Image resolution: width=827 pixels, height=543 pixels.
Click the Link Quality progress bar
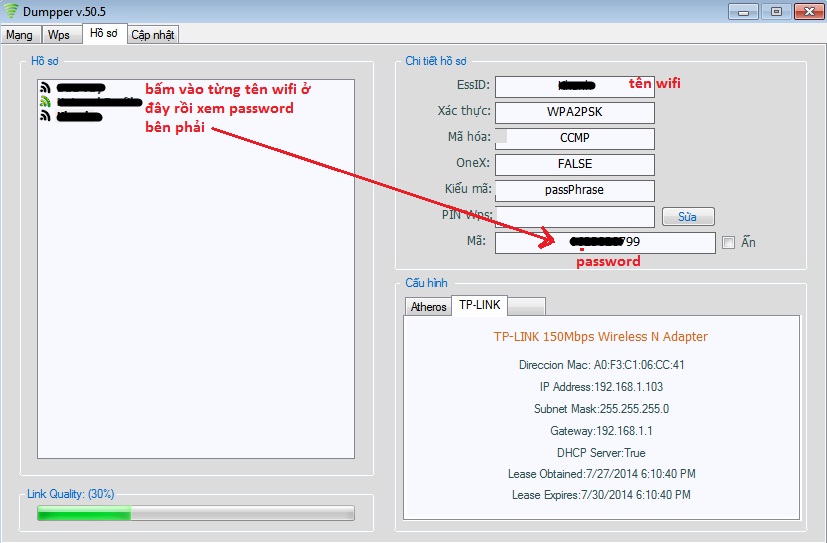[x=195, y=513]
